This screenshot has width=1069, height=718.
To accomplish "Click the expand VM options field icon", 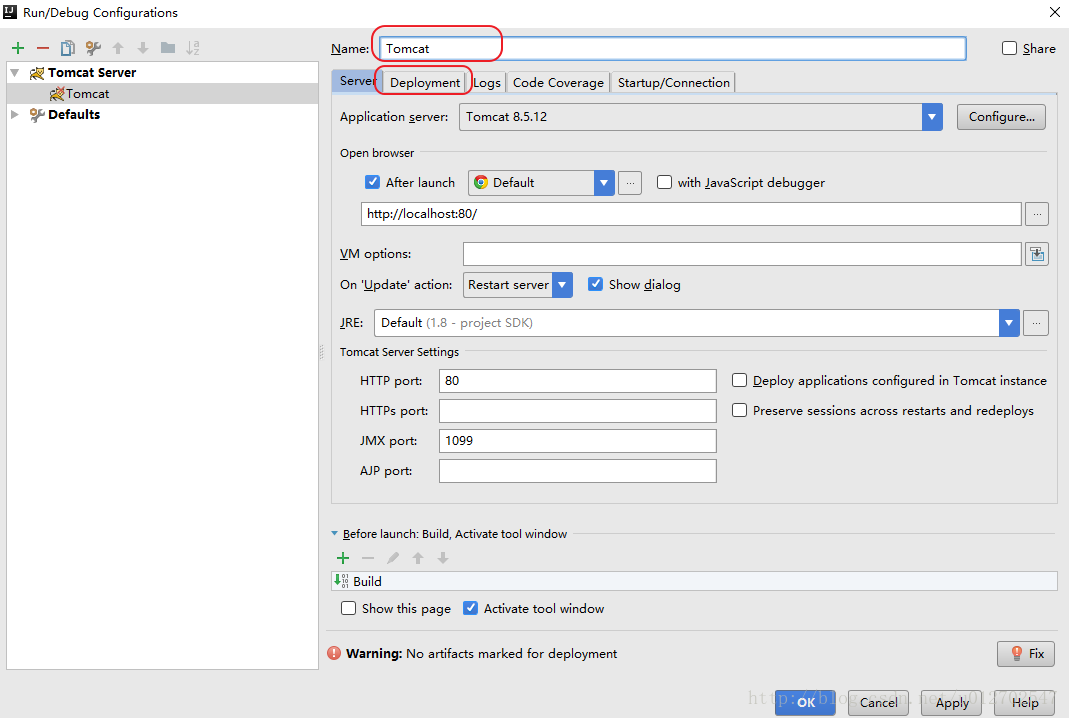I will (1037, 254).
